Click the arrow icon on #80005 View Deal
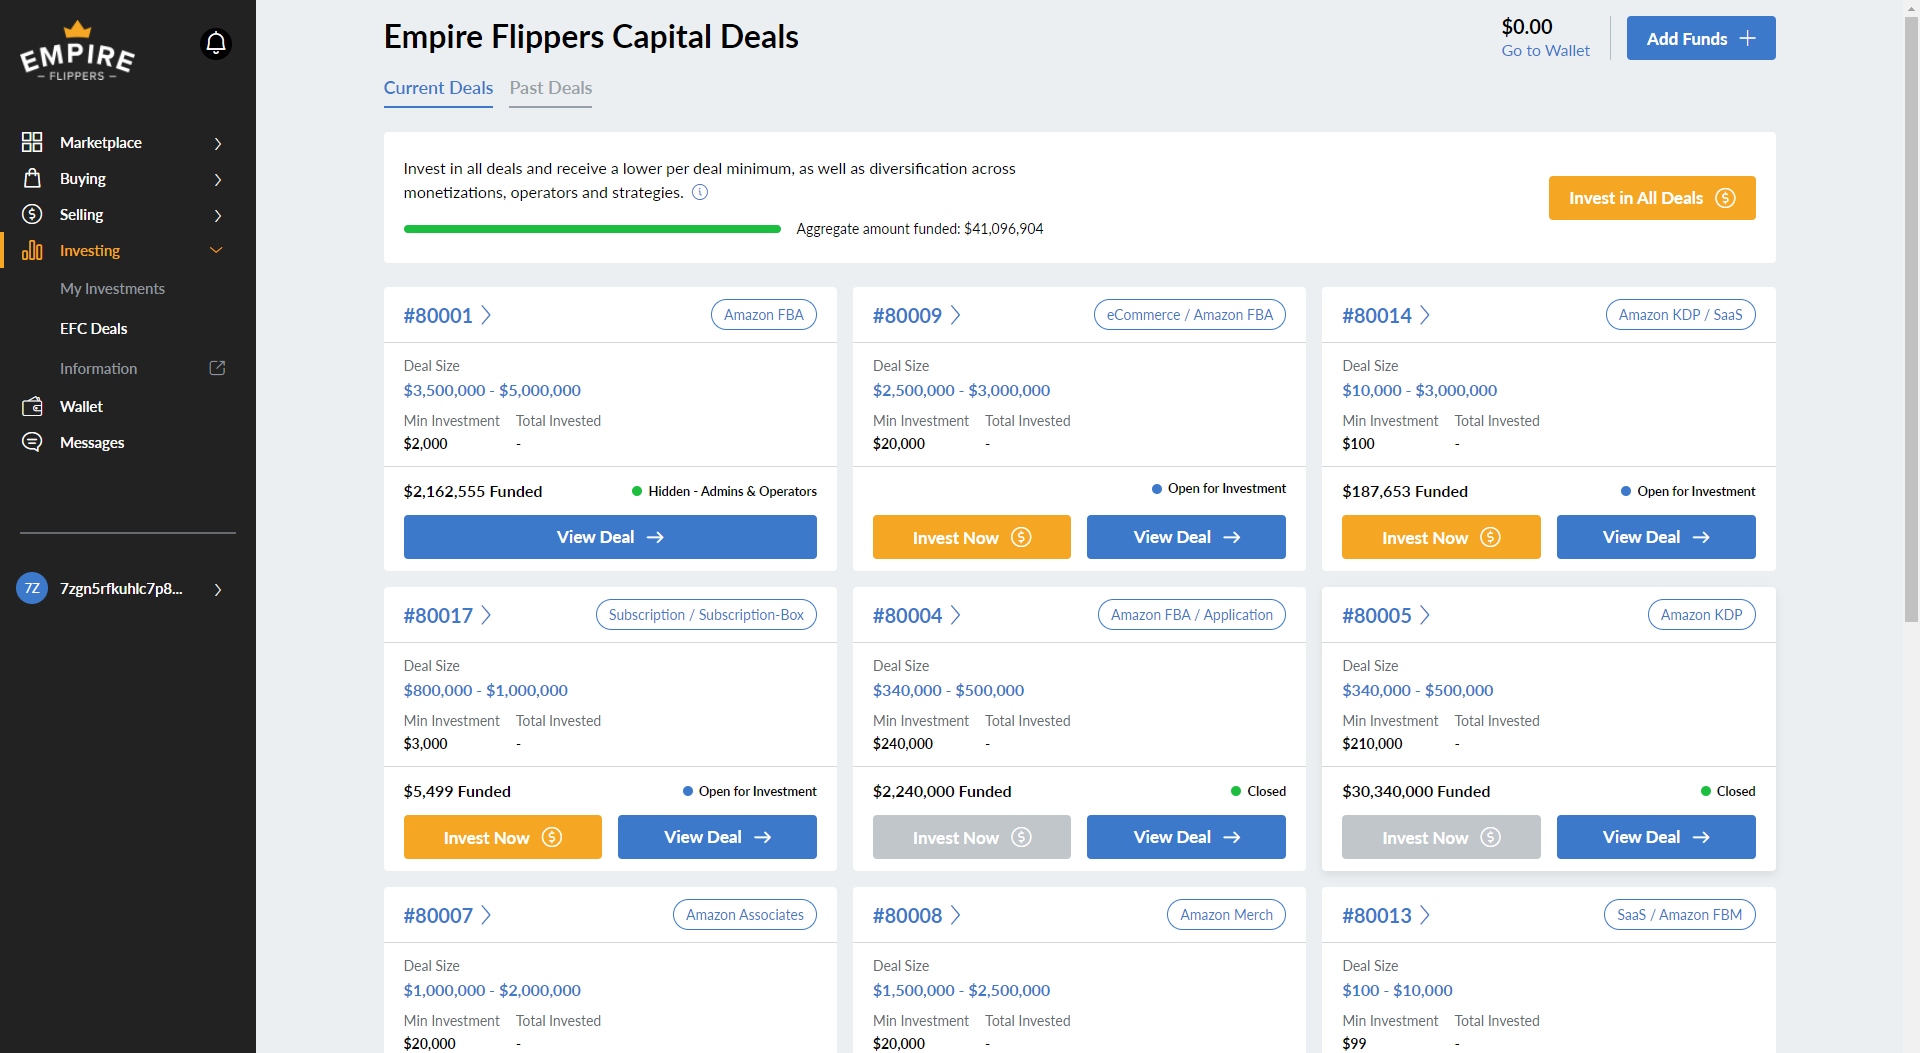Image resolution: width=1920 pixels, height=1053 pixels. point(1701,837)
